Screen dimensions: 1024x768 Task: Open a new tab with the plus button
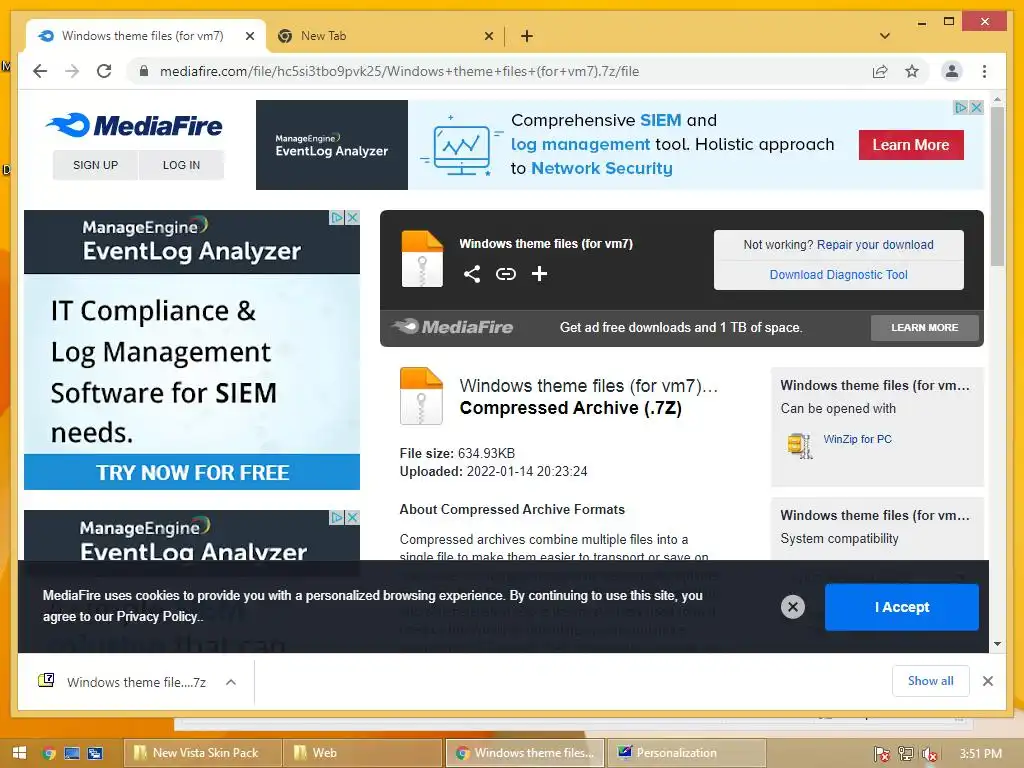[526, 36]
